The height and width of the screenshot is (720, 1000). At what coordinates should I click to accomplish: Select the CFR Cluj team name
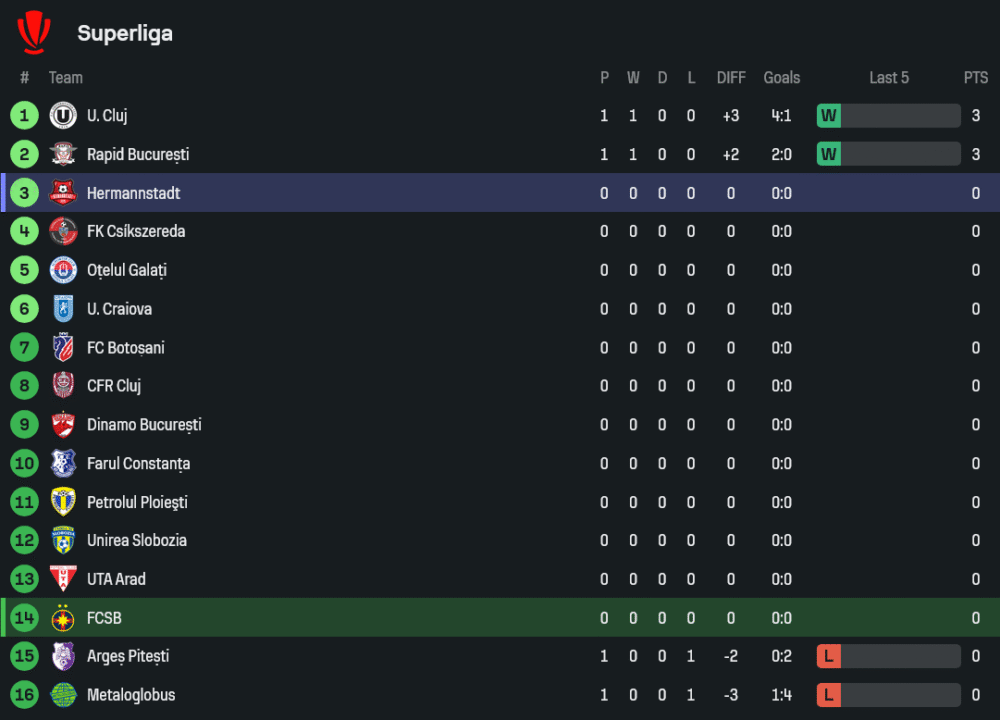pos(114,386)
